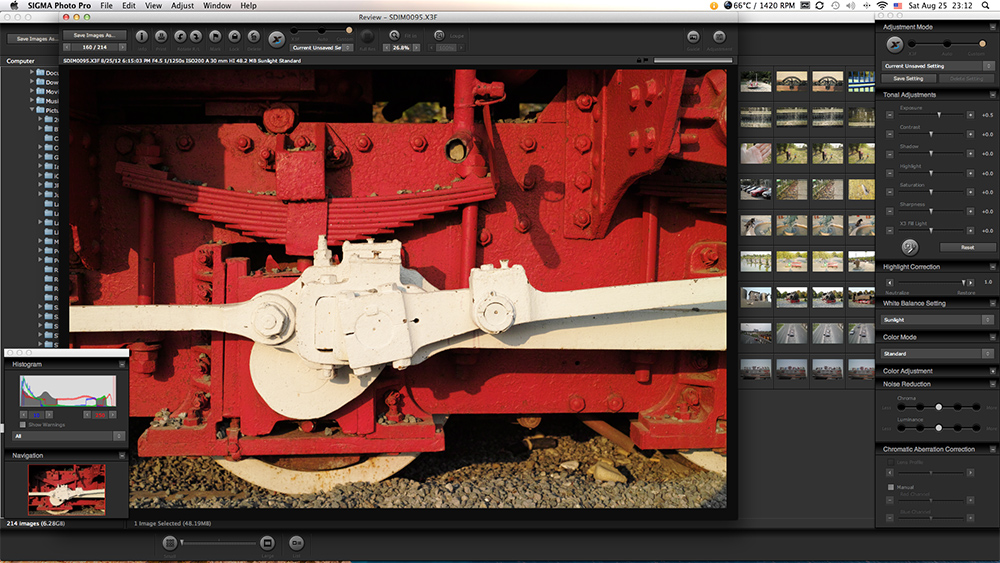1000x563 pixels.
Task: Set Luminance noise reduction to rightmost dot
Action: point(976,428)
